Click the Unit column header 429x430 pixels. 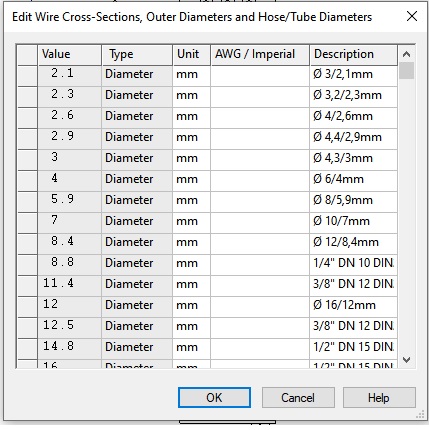point(192,54)
